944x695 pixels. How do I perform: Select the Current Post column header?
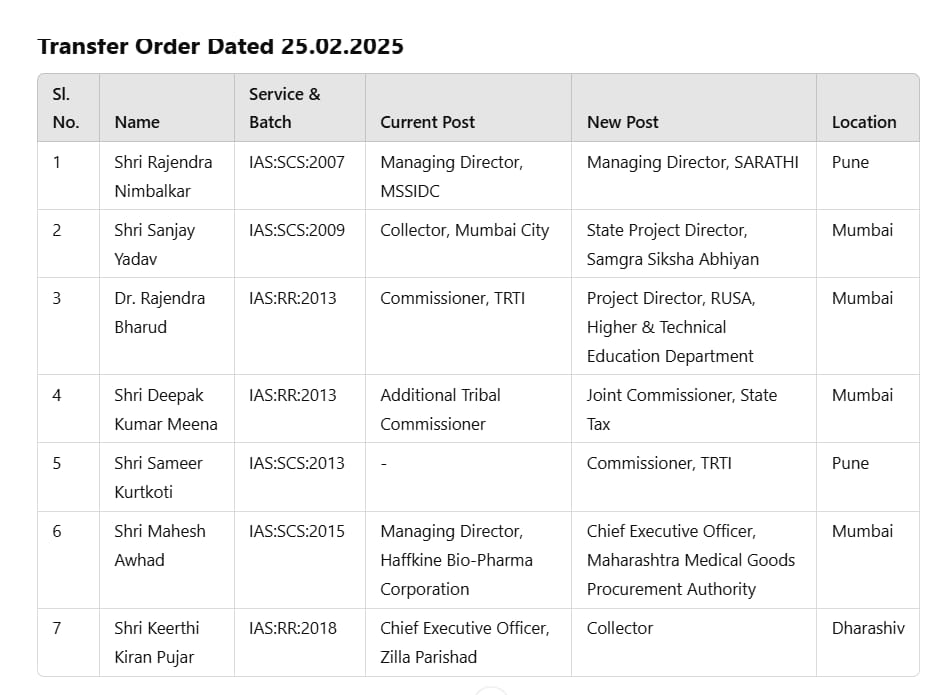pos(427,122)
